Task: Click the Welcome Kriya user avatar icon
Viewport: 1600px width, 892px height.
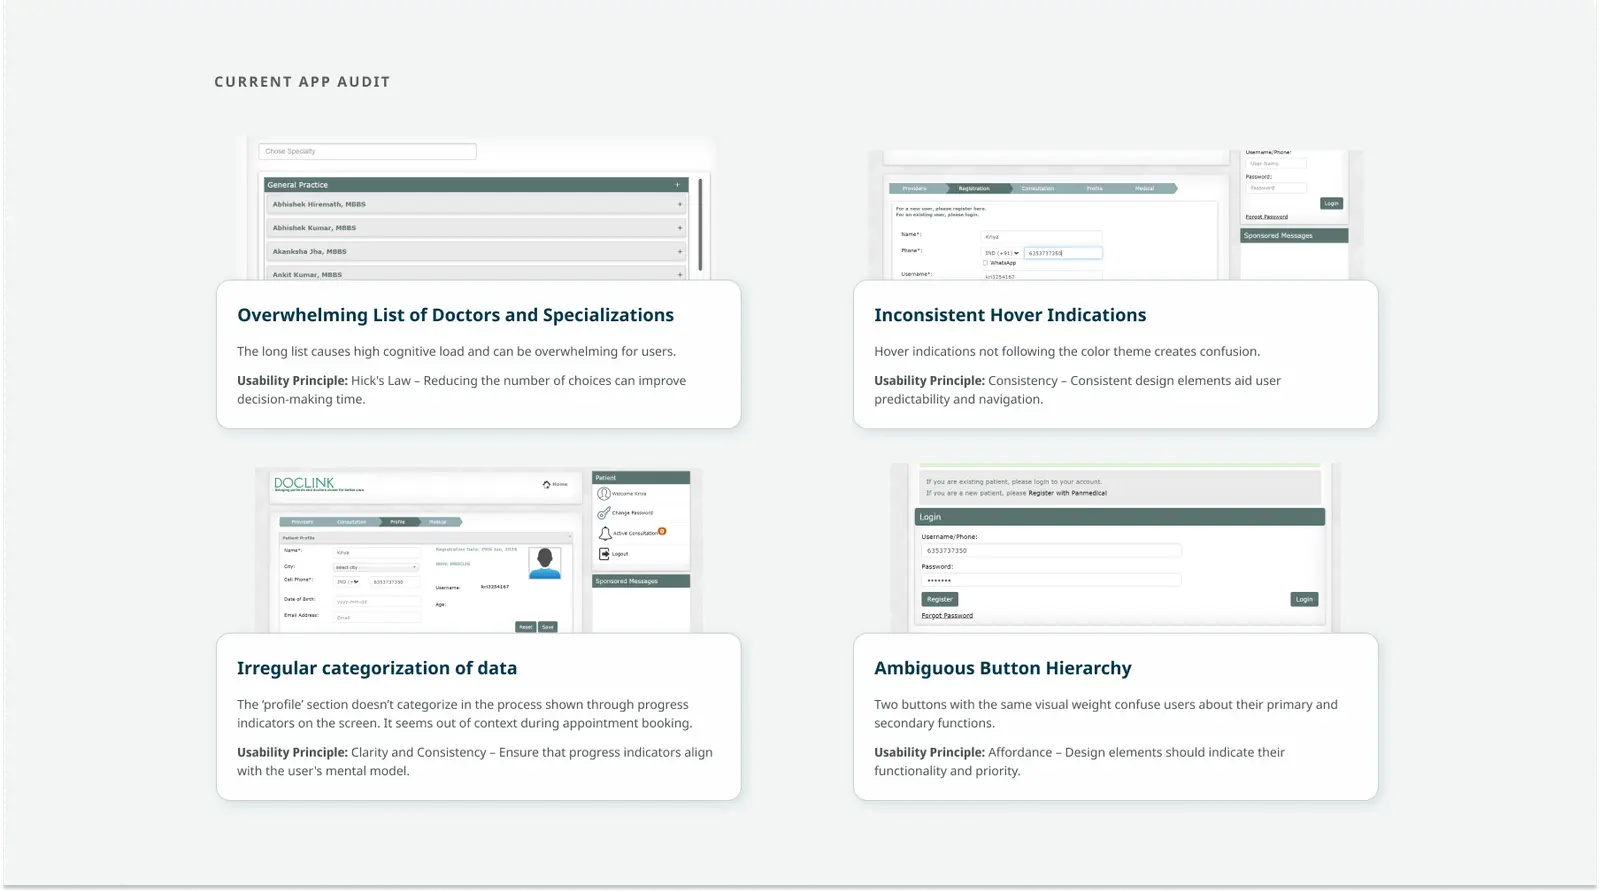Action: pos(604,494)
